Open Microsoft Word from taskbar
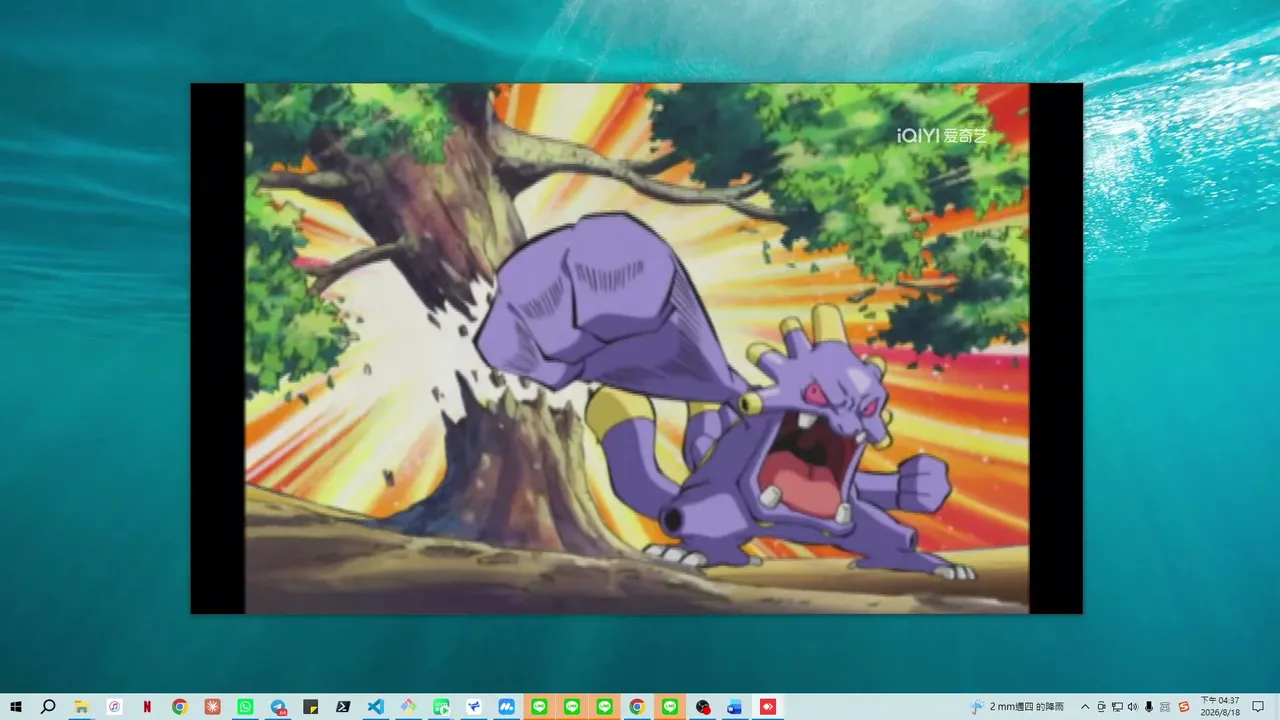 click(x=734, y=706)
